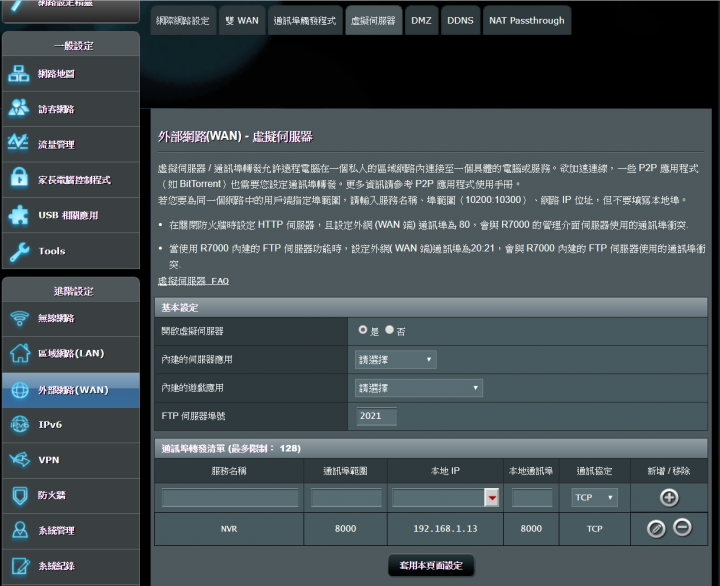Viewport: 720px width, 586px height.
Task: Open the Tools page
Action: (x=70, y=251)
